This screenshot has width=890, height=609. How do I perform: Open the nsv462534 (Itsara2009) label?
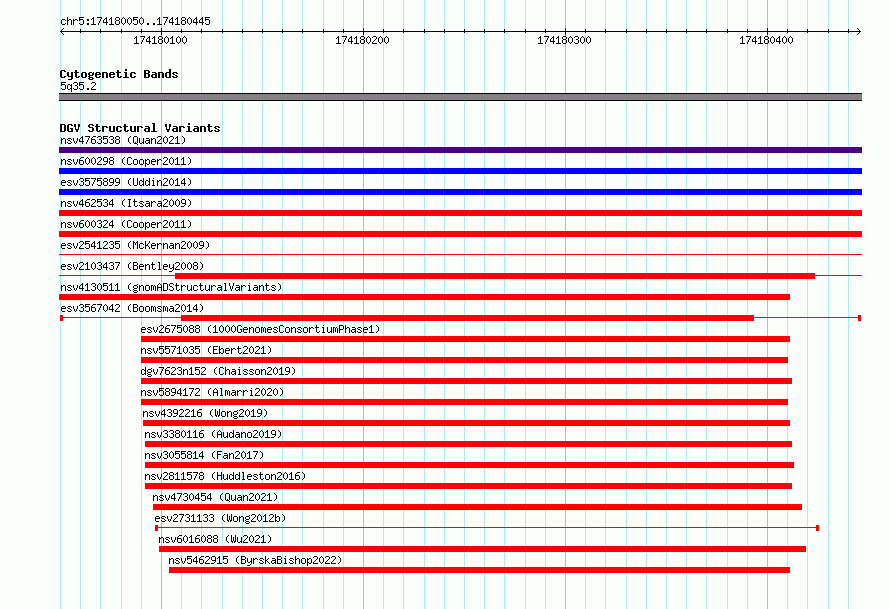pos(126,203)
